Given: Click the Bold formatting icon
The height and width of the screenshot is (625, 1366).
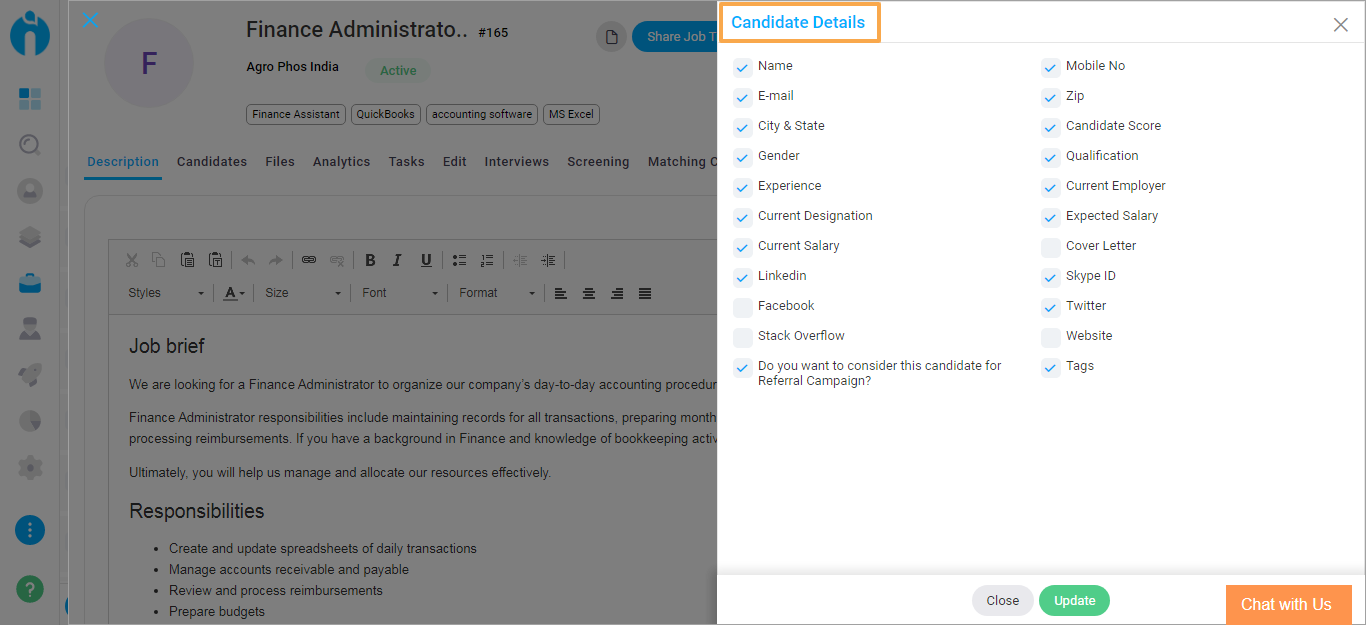Looking at the screenshot, I should (x=370, y=260).
